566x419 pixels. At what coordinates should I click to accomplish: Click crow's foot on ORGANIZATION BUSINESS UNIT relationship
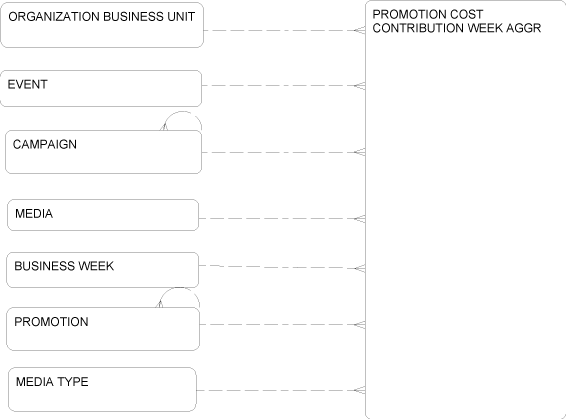pos(360,30)
